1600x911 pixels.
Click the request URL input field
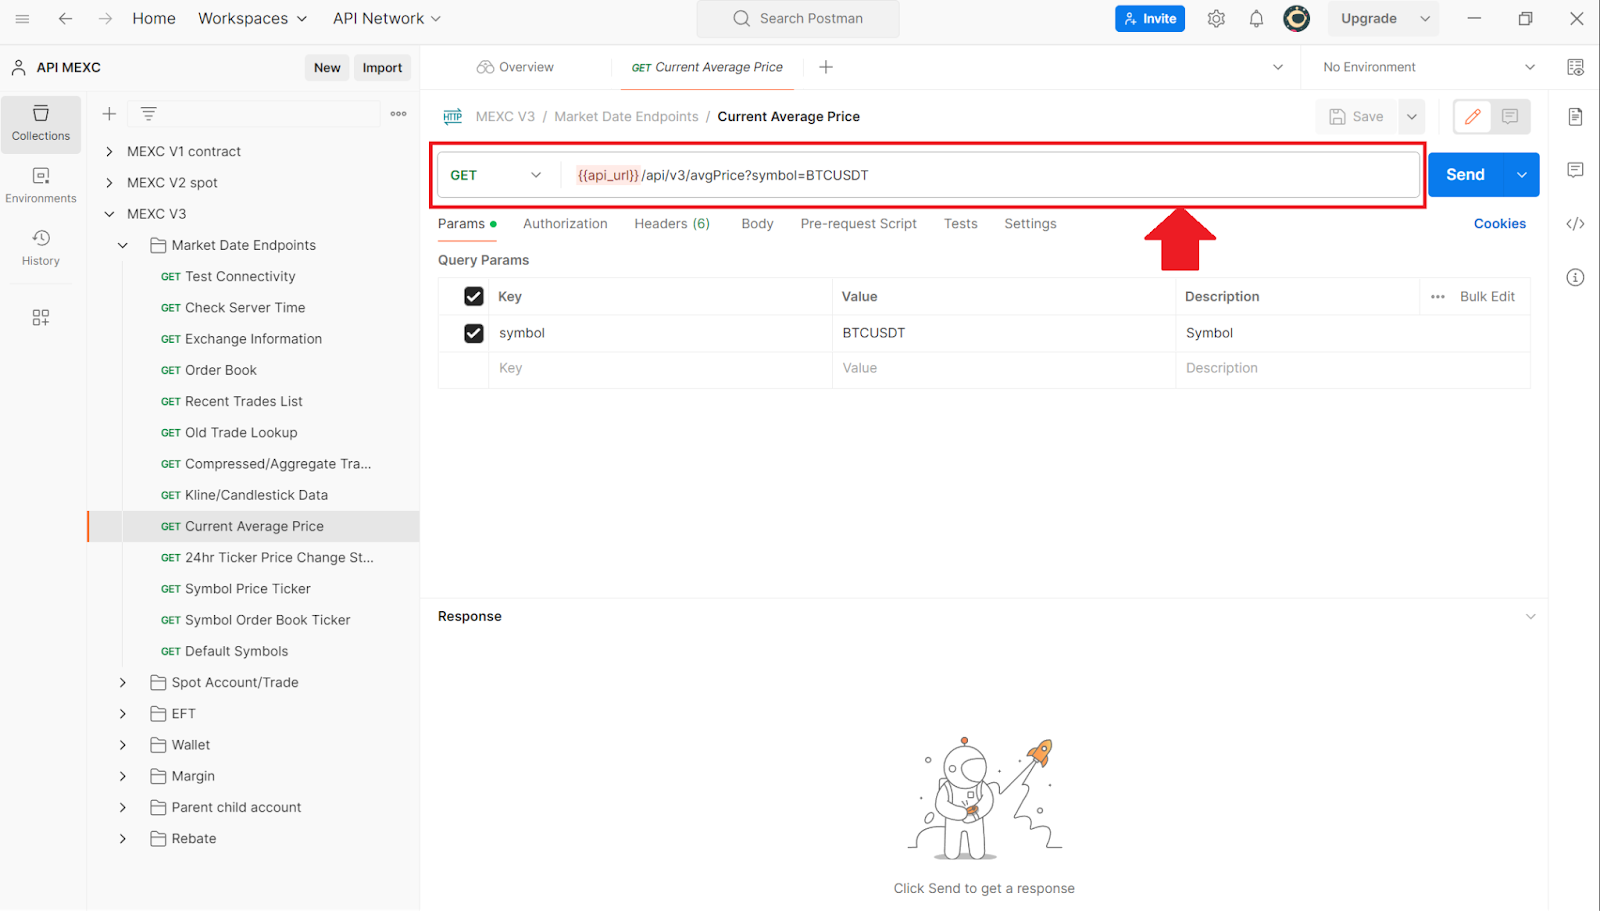coord(990,175)
